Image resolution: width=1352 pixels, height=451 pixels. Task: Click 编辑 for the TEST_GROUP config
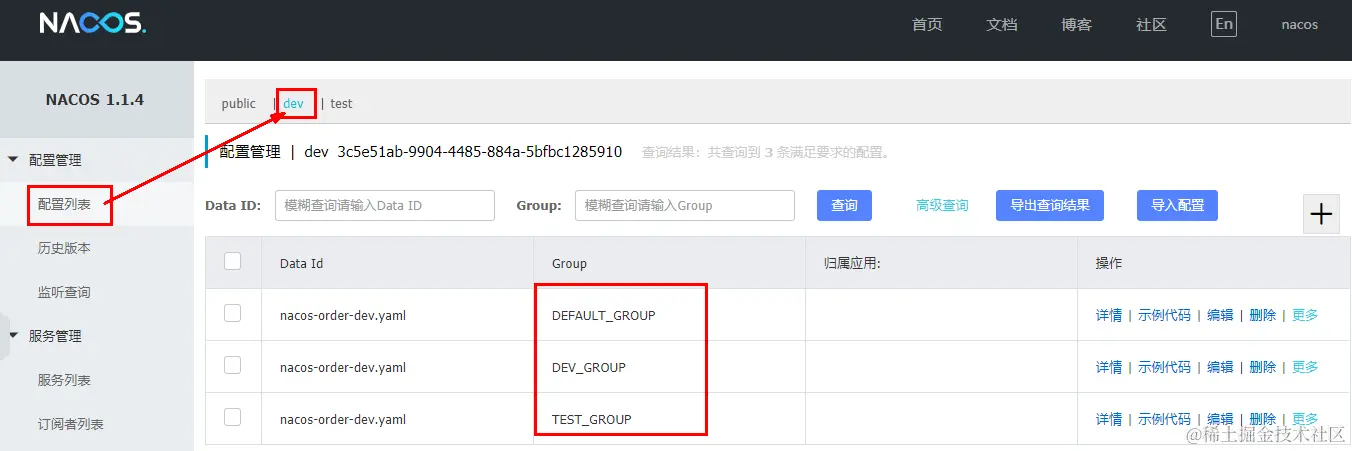(1220, 419)
